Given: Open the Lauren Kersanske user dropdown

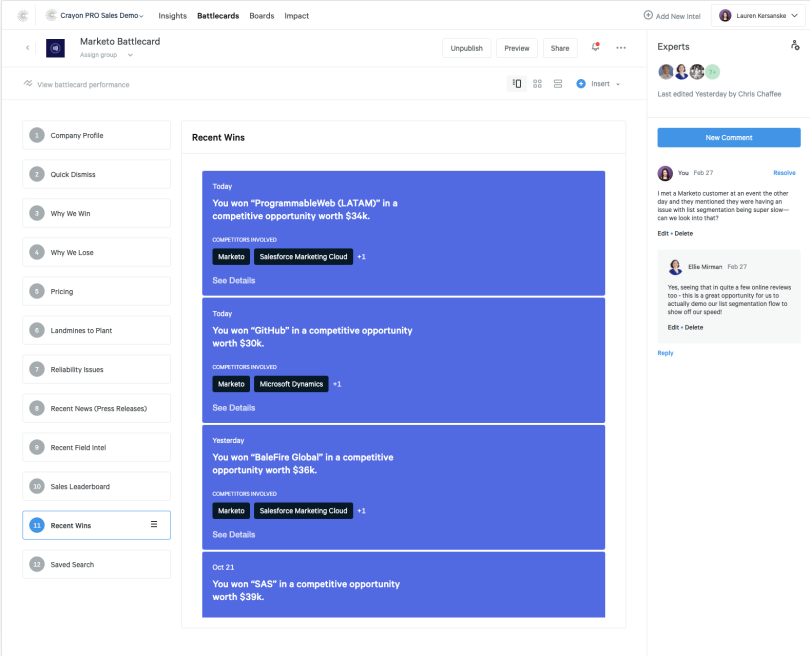Looking at the screenshot, I should coord(758,15).
